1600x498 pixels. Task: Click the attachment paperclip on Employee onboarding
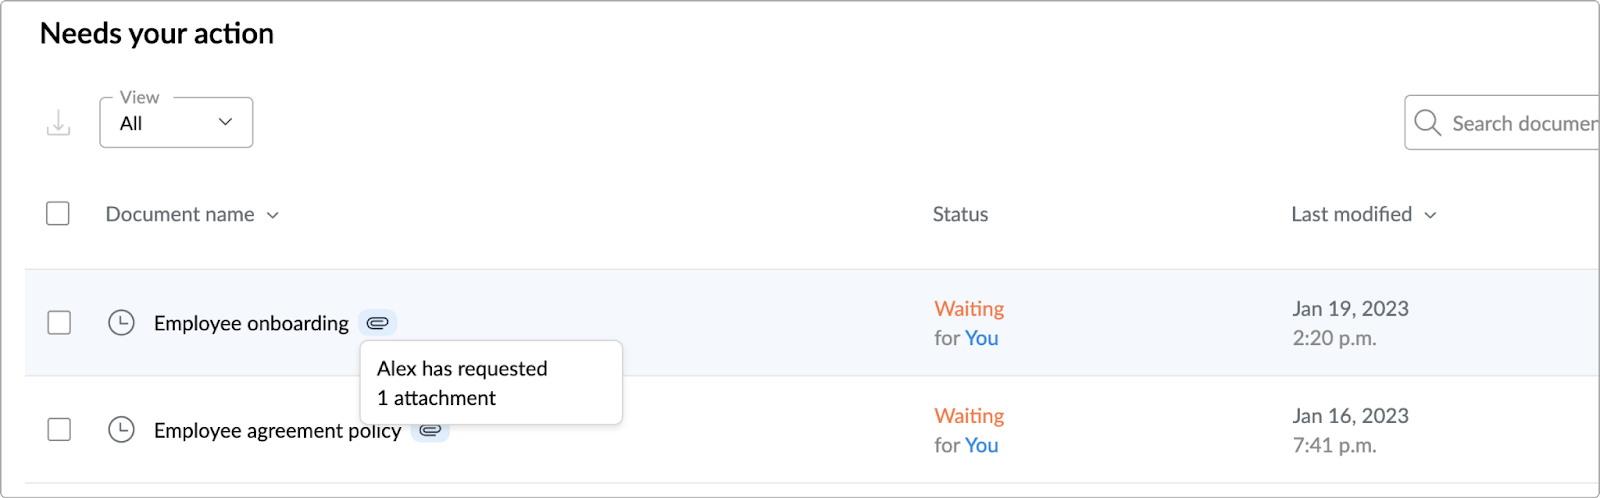378,323
